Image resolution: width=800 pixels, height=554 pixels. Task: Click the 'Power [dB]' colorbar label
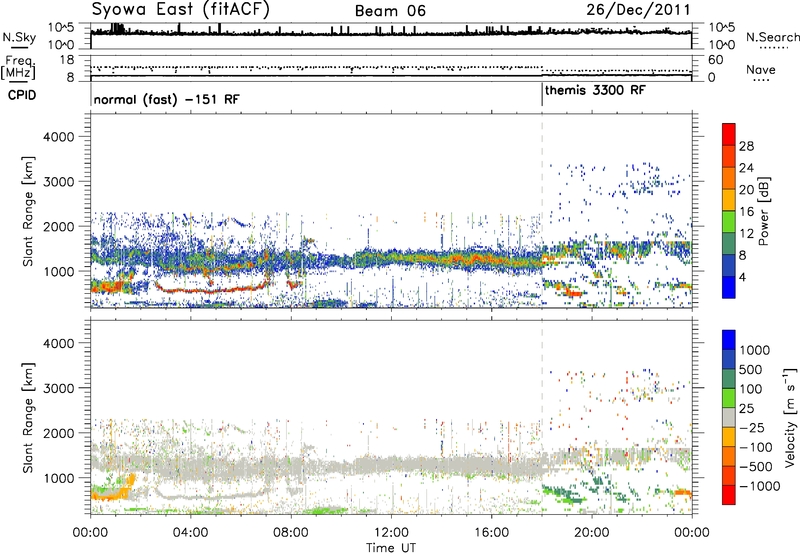[x=764, y=211]
